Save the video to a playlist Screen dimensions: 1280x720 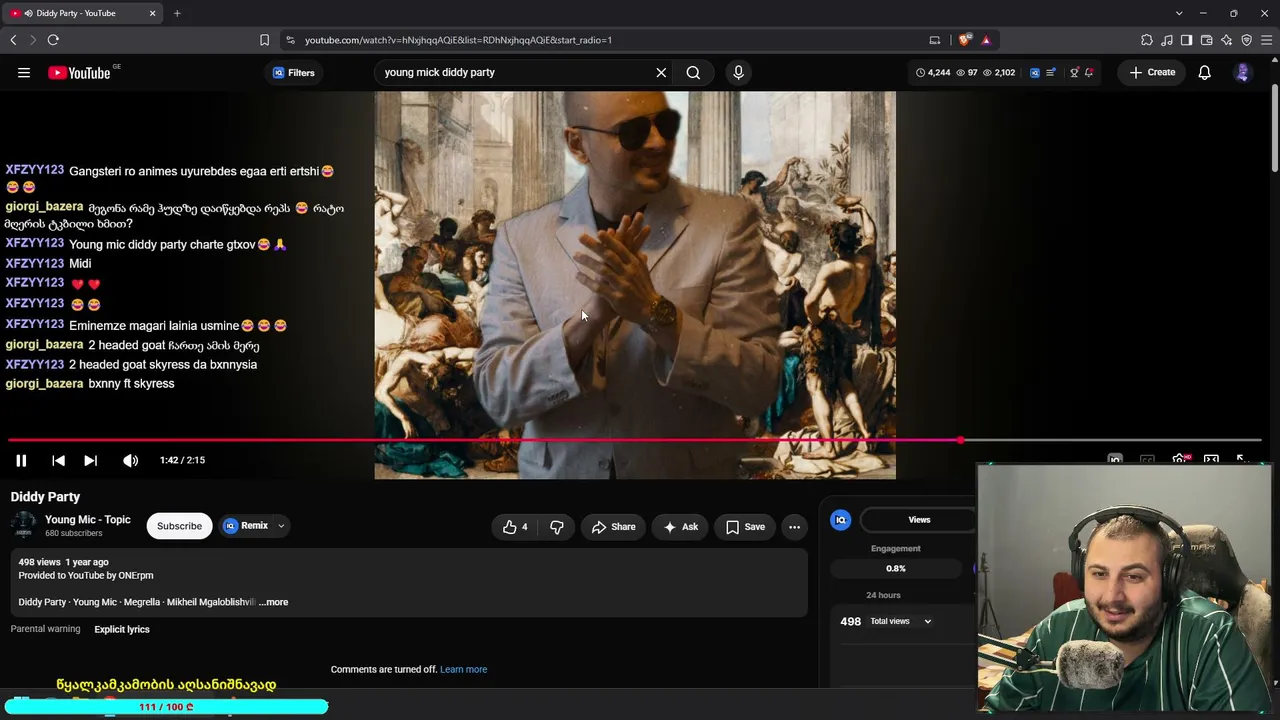745,527
